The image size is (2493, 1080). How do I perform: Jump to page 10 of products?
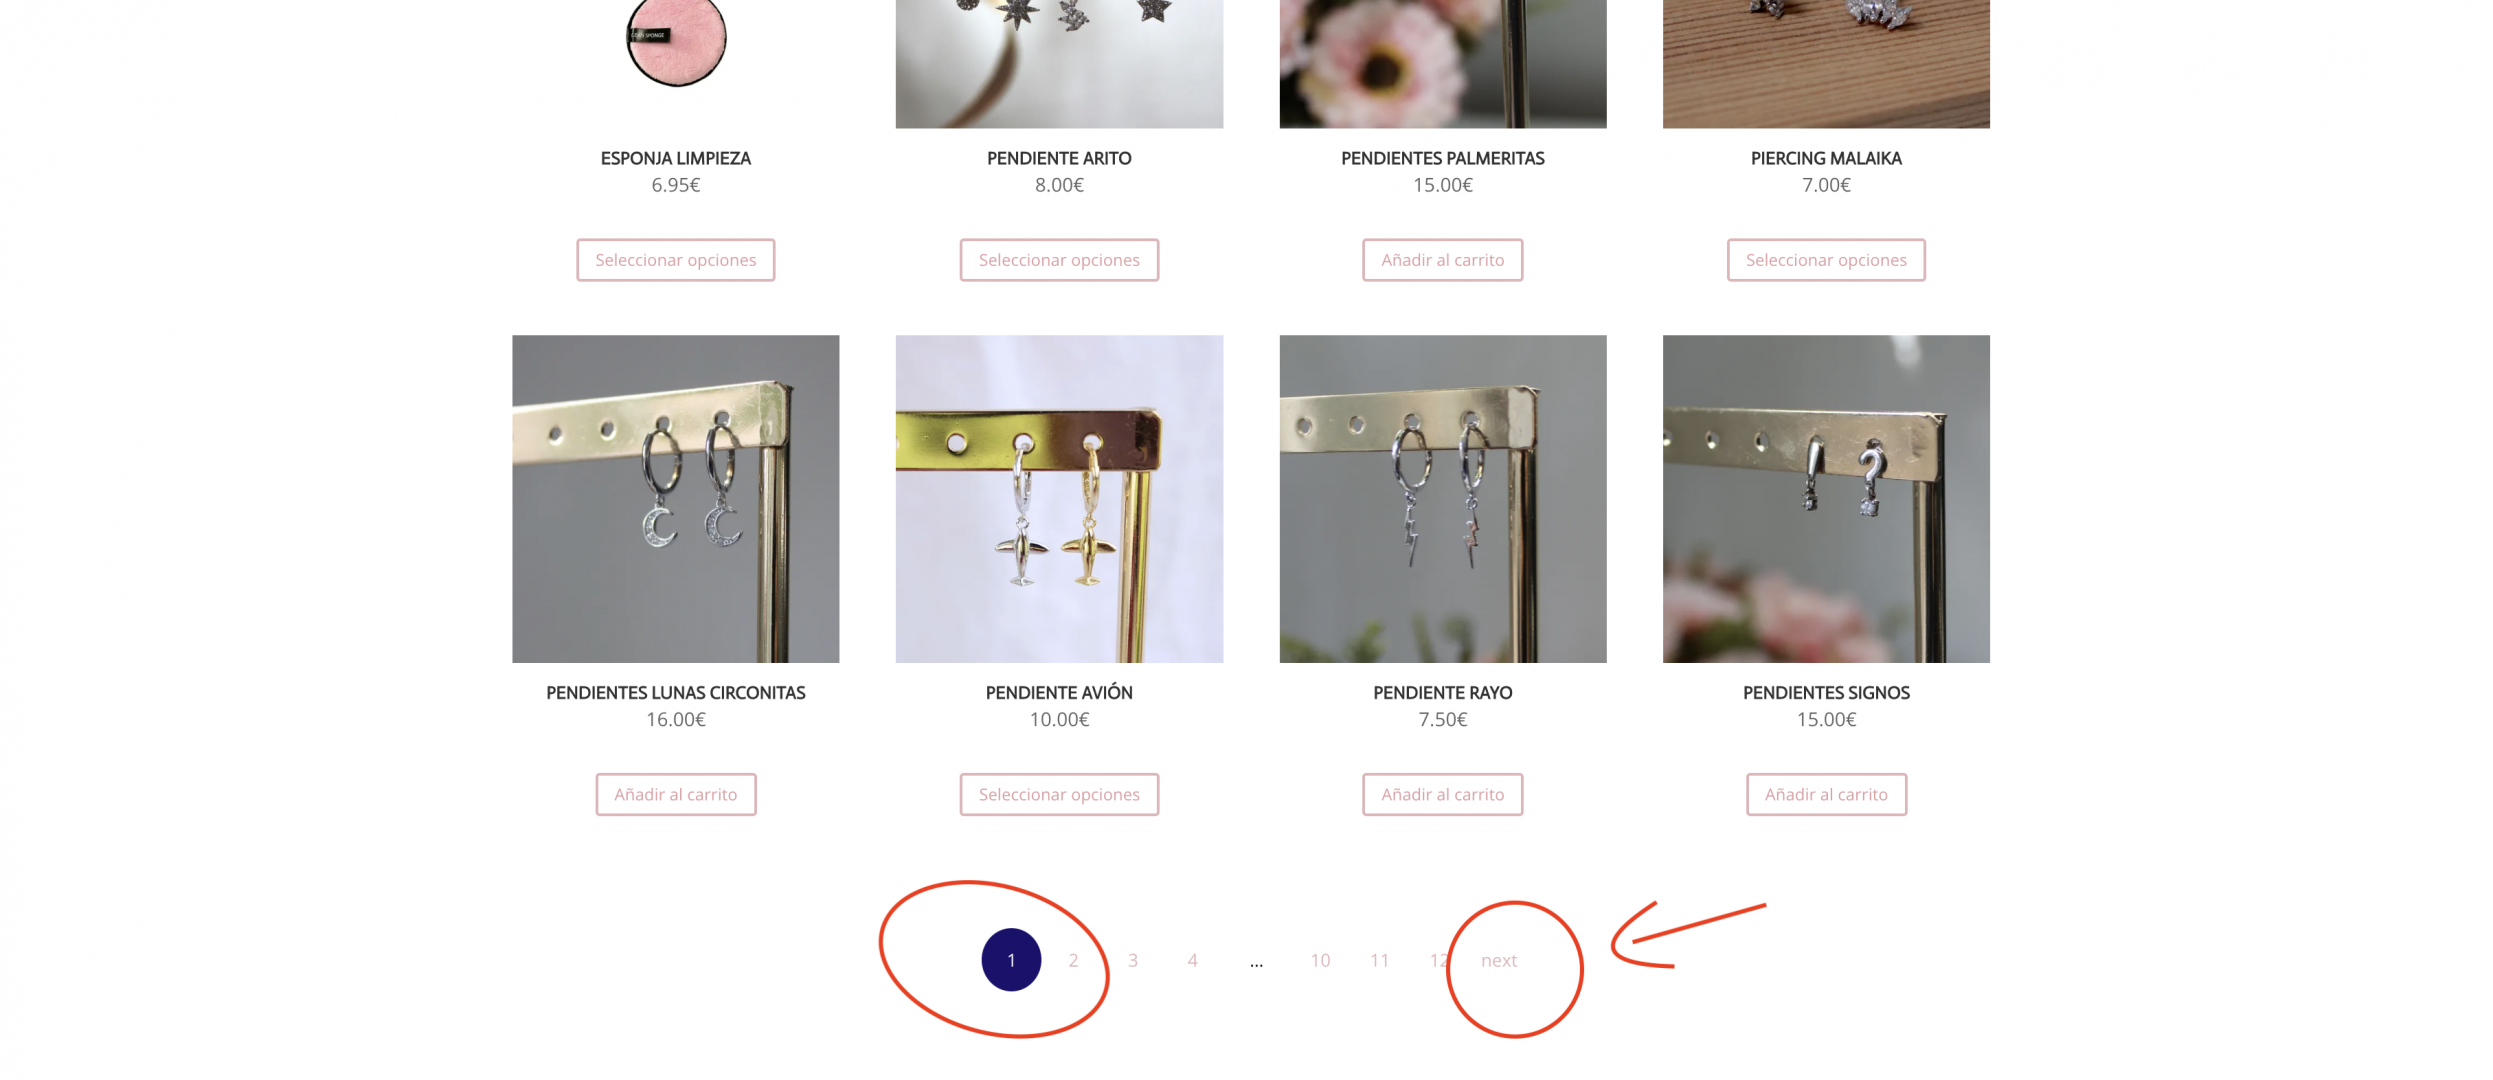click(1320, 960)
